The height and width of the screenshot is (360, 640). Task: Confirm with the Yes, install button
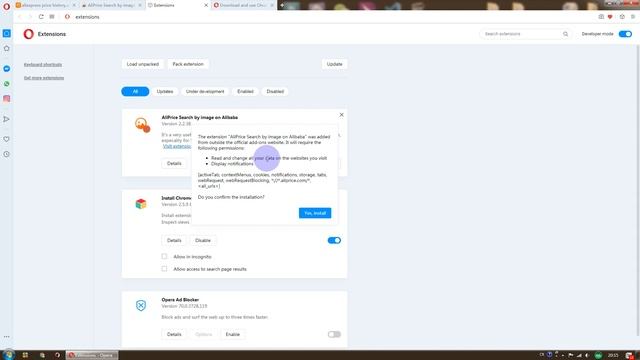point(315,213)
